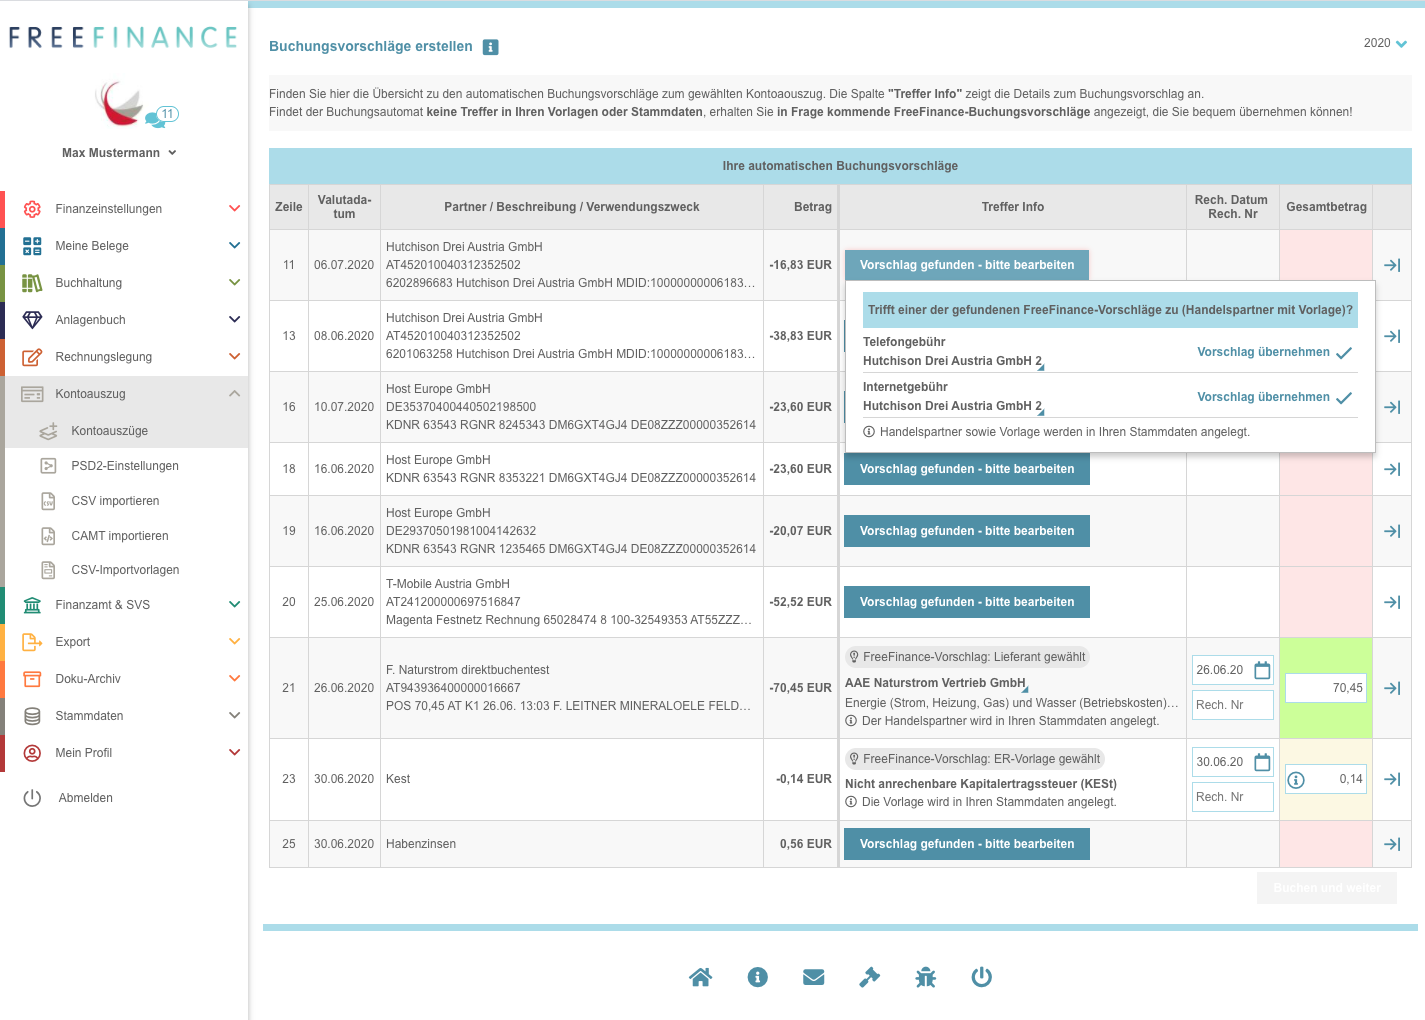The width and height of the screenshot is (1425, 1020).
Task: Click the gavel icon in footer
Action: click(870, 977)
